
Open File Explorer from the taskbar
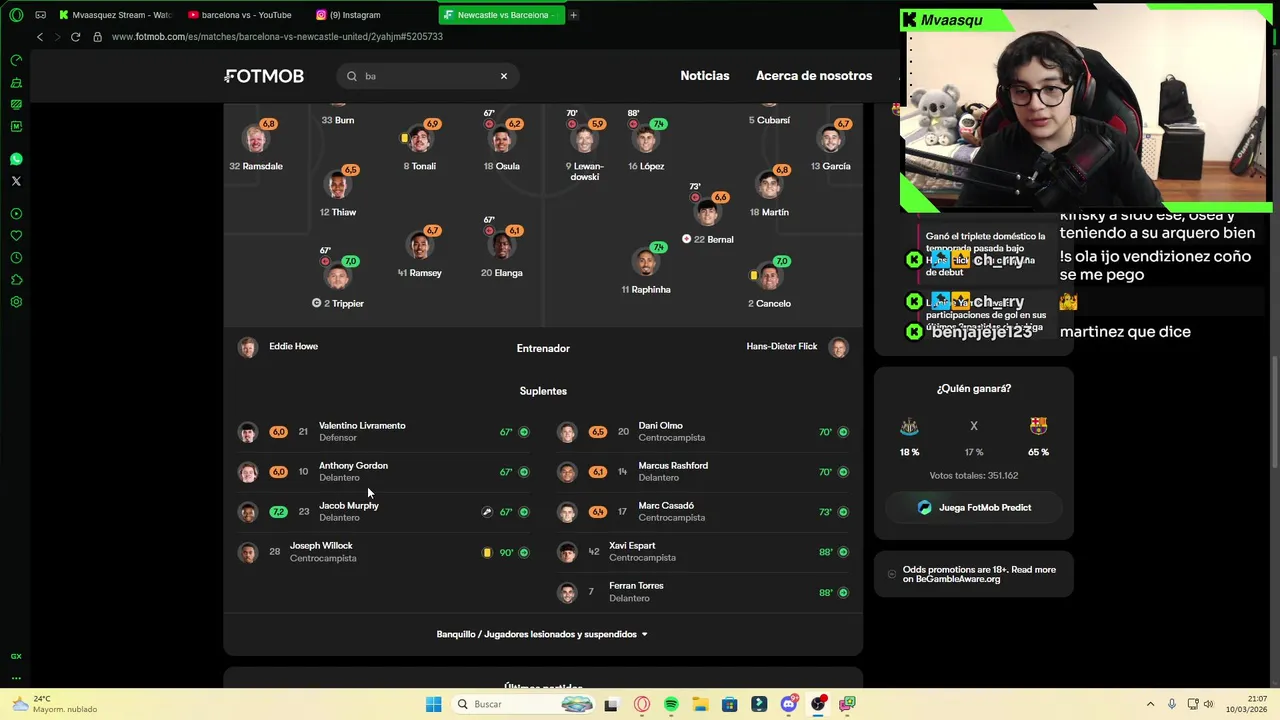[700, 704]
